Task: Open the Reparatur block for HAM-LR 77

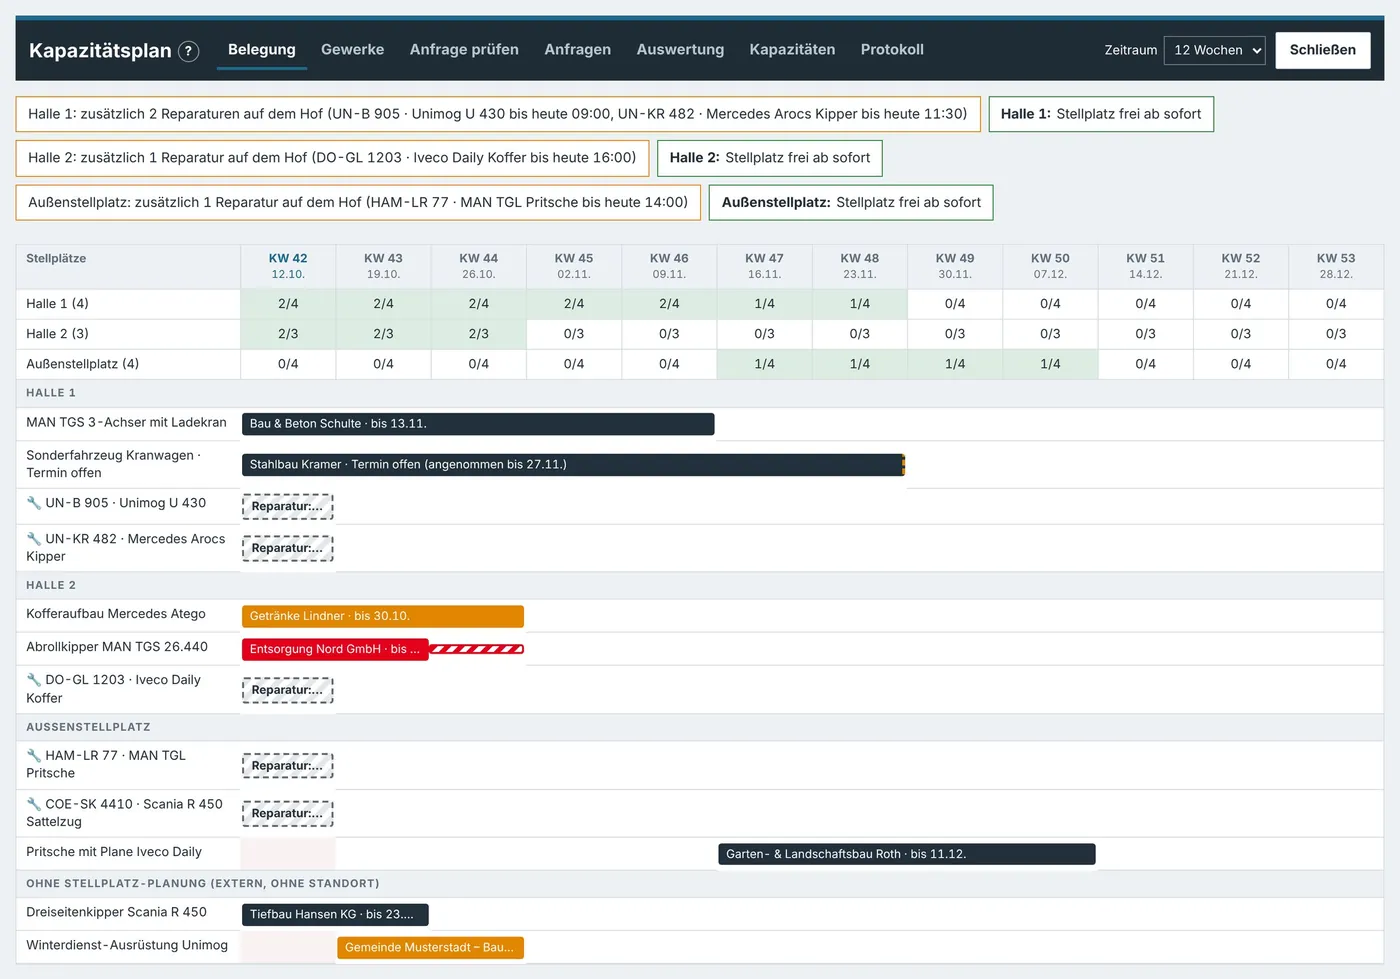Action: click(288, 766)
